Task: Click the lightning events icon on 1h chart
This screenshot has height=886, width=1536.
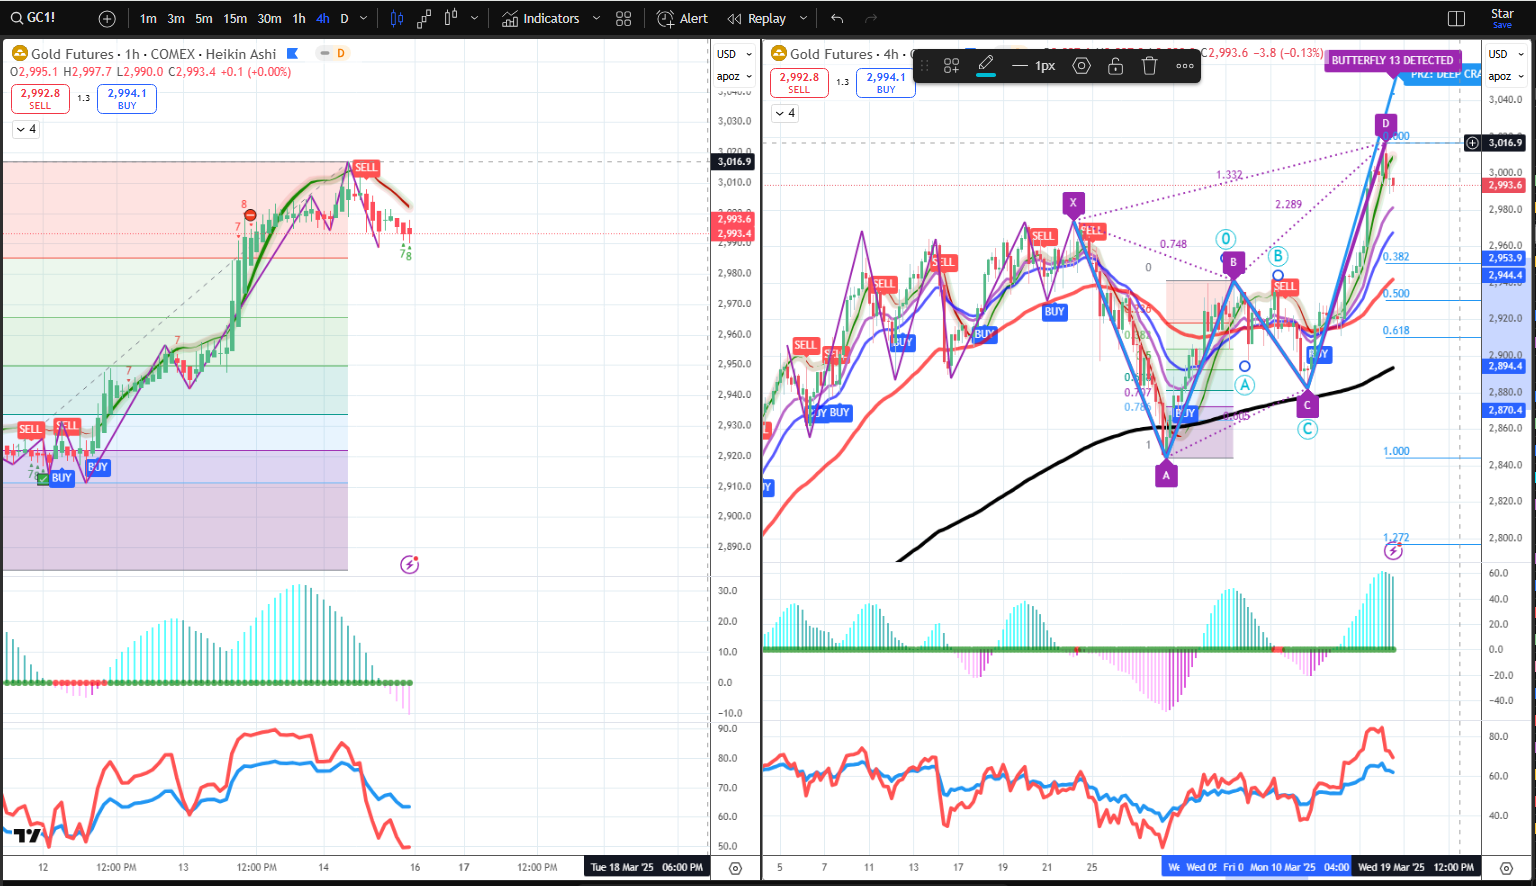Action: 410,564
